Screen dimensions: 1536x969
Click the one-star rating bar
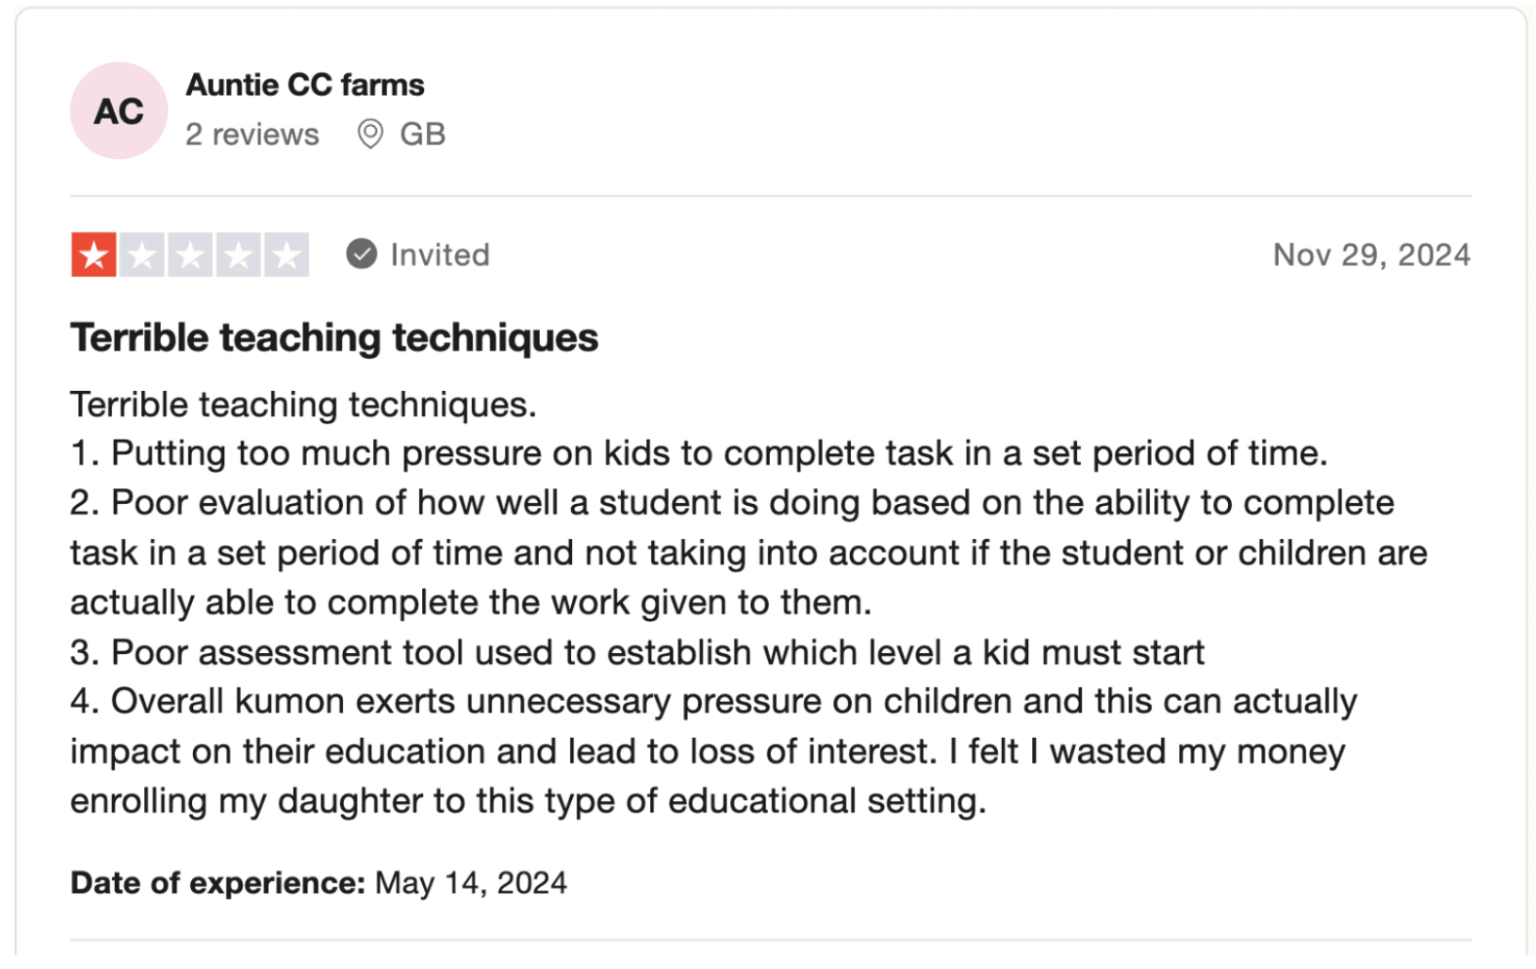tap(189, 254)
